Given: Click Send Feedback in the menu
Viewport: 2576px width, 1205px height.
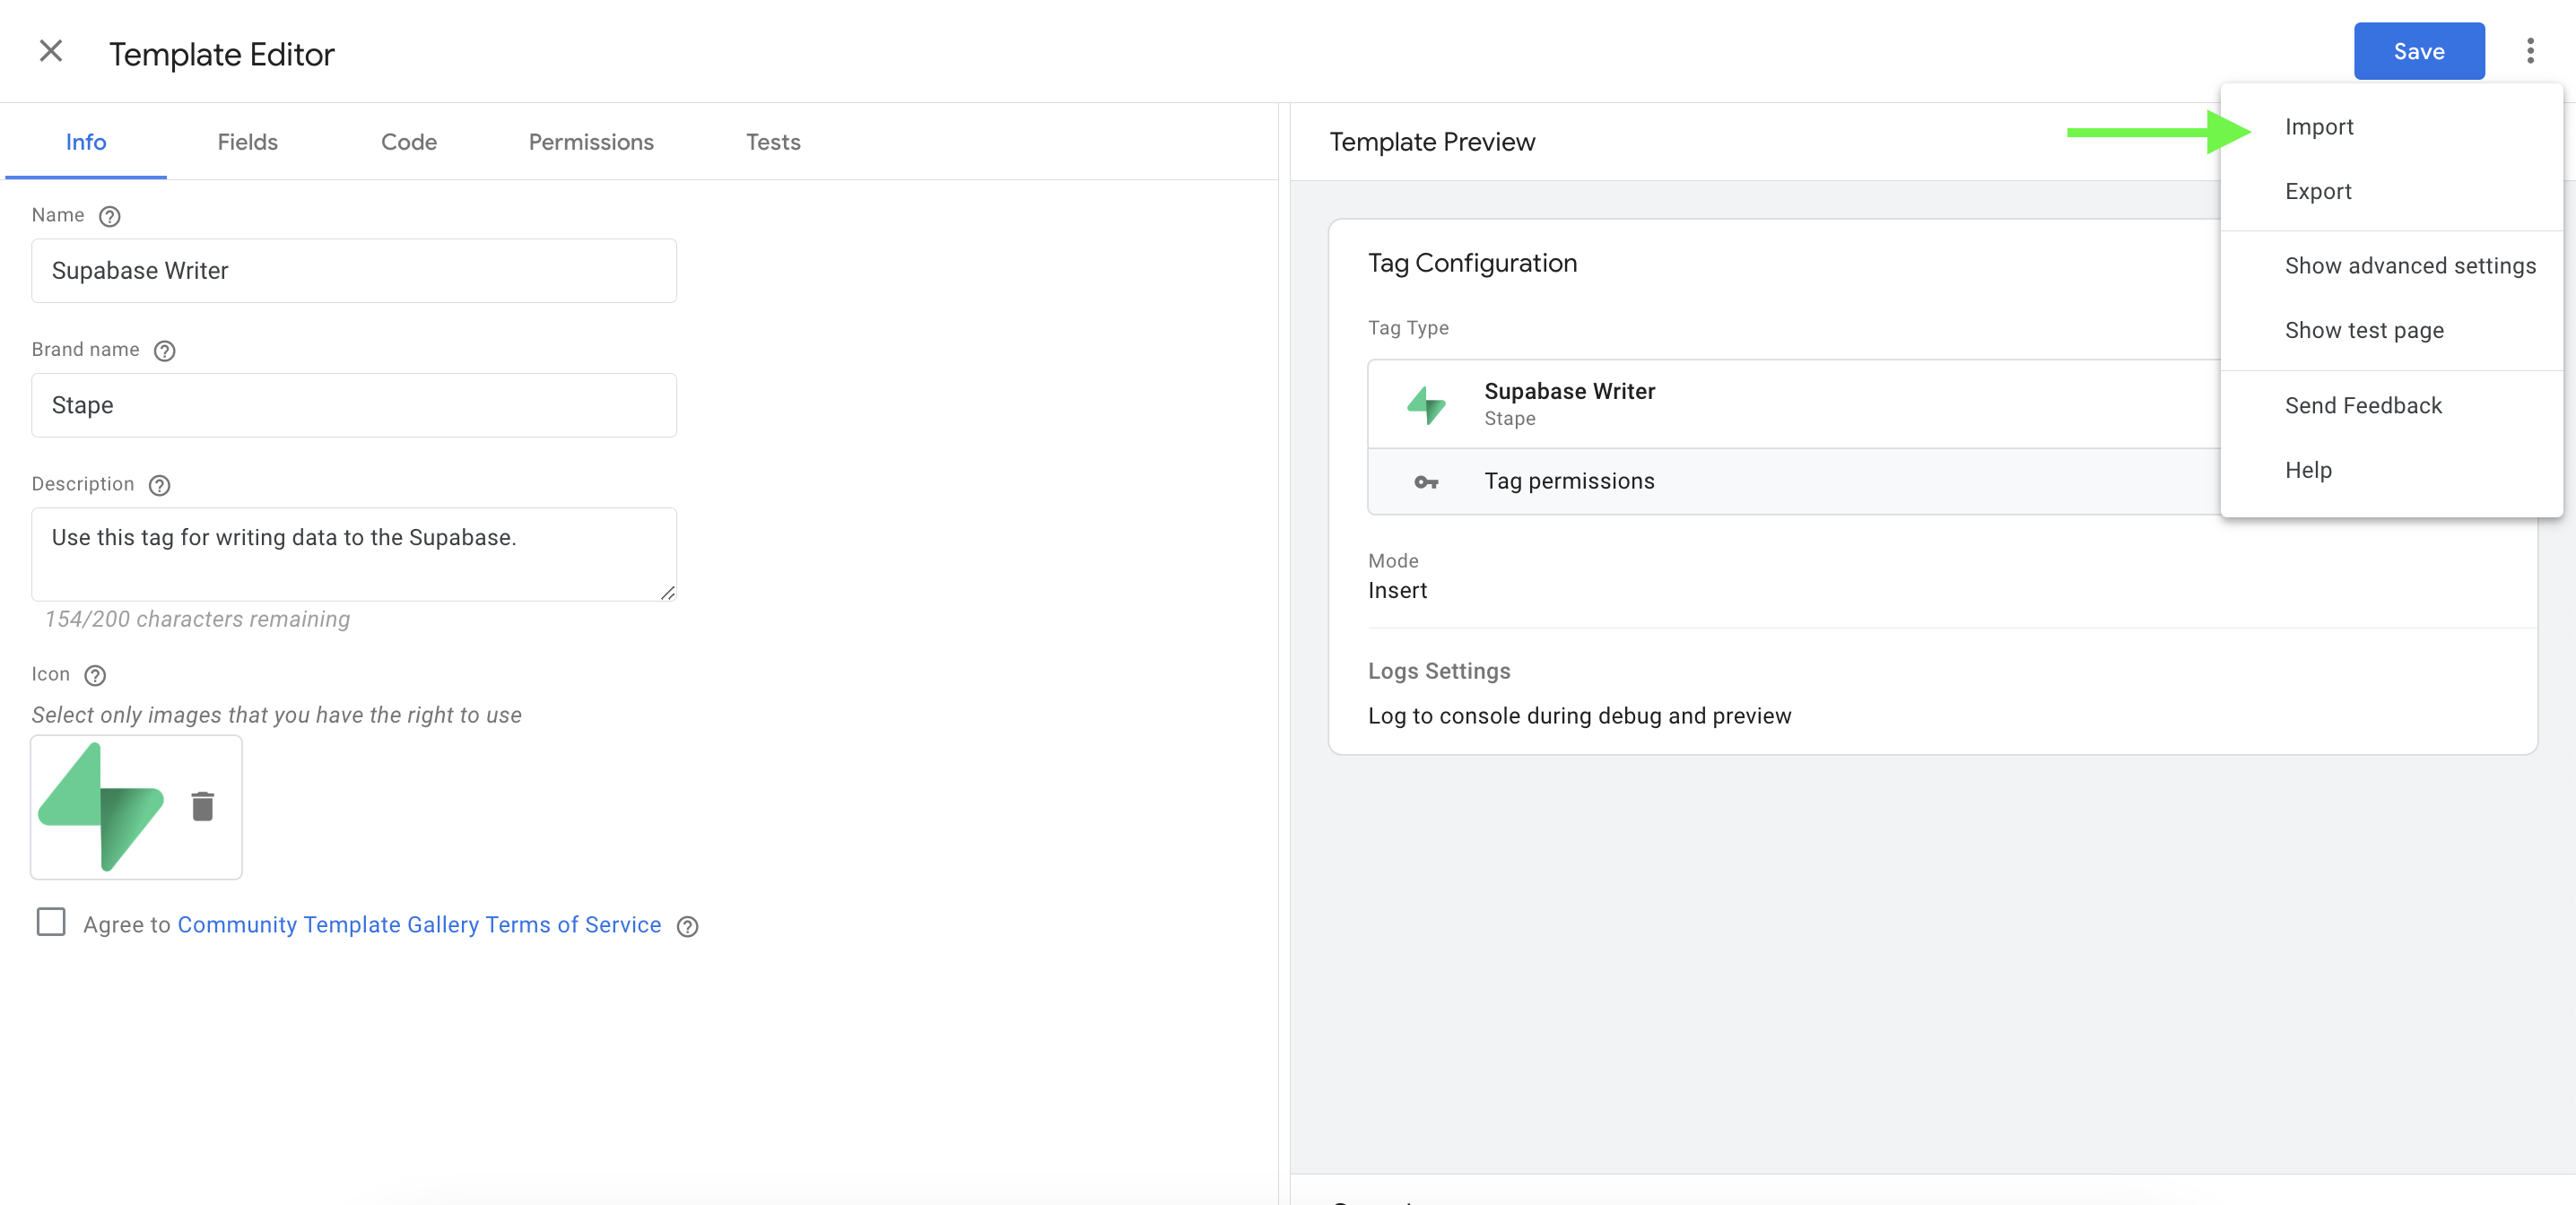Looking at the screenshot, I should point(2391,406).
